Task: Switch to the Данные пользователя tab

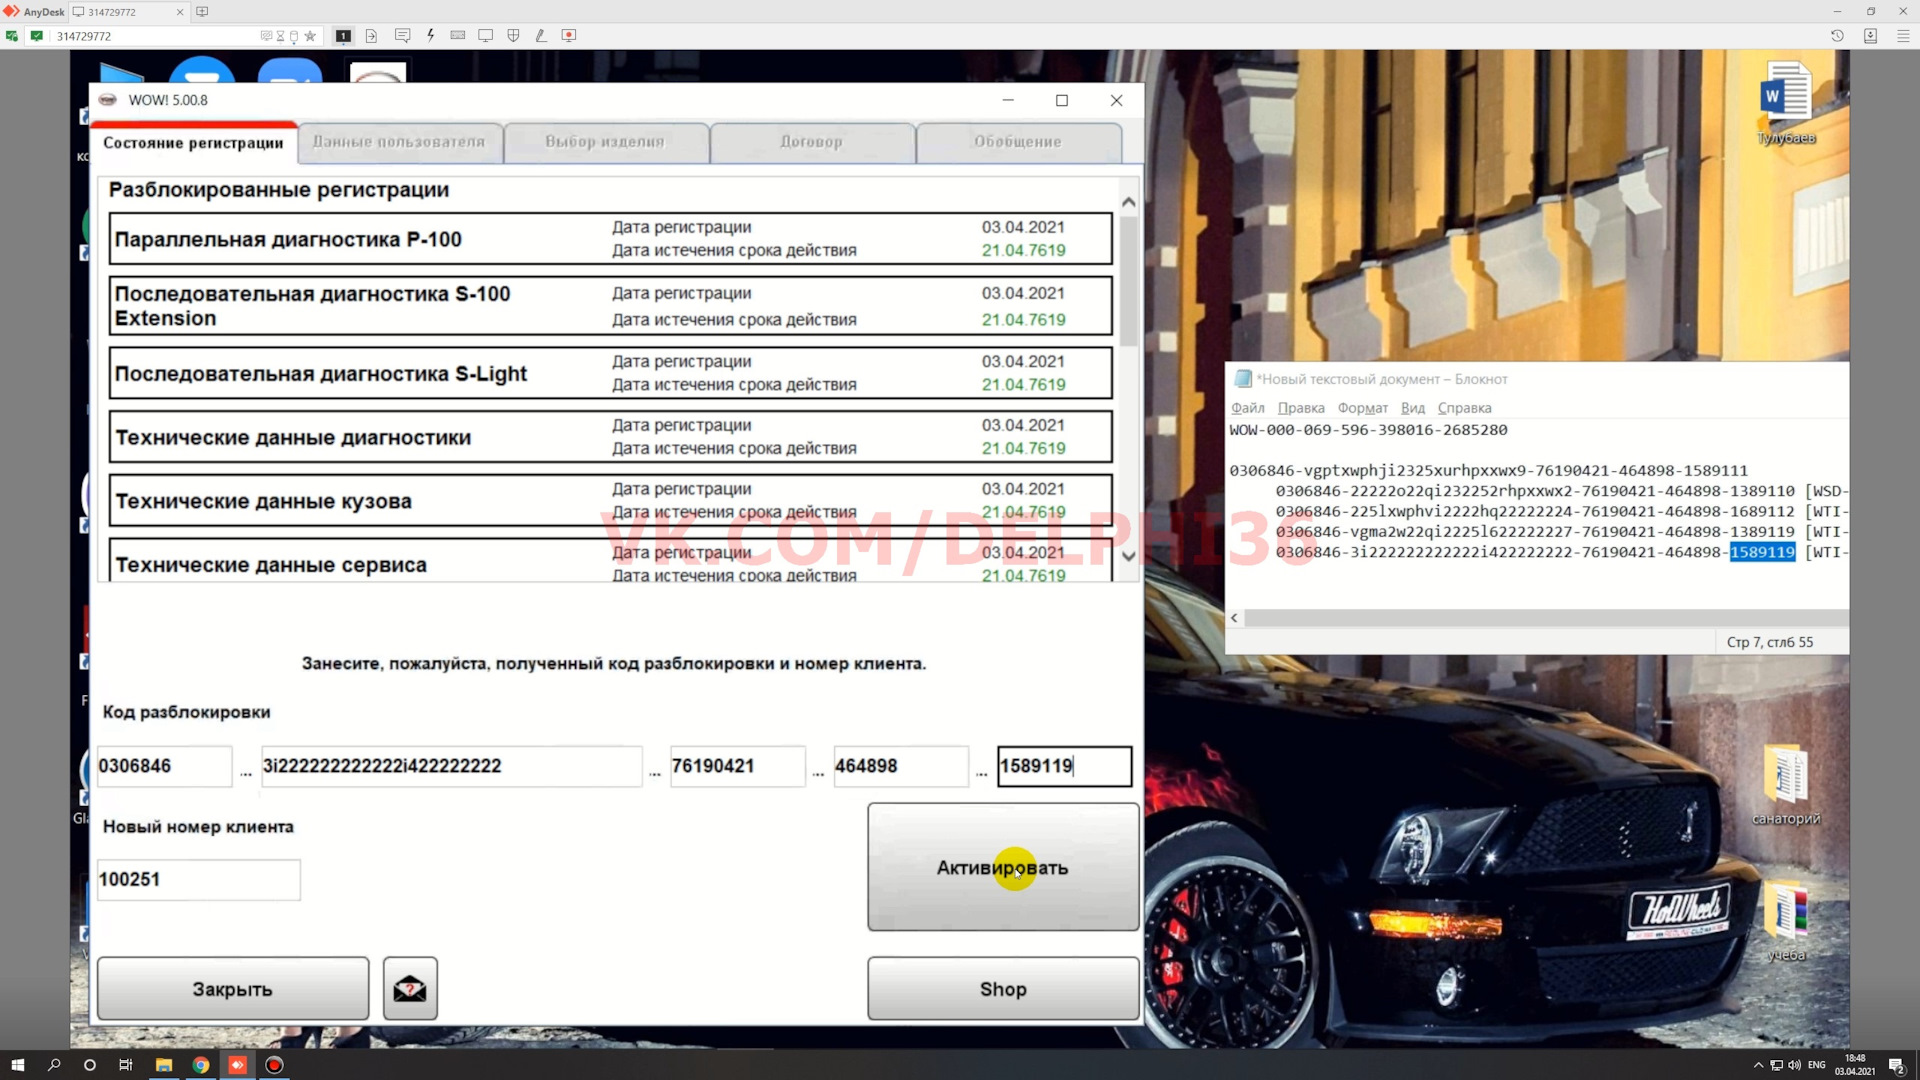Action: pyautogui.click(x=400, y=143)
